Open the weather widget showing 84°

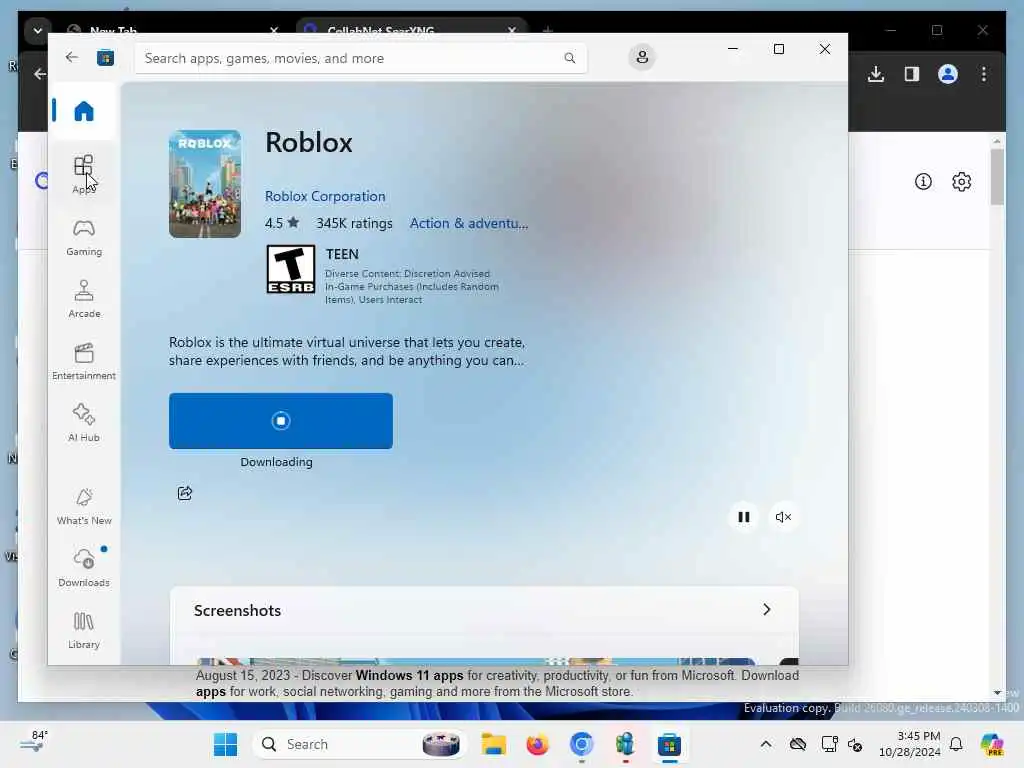34,743
